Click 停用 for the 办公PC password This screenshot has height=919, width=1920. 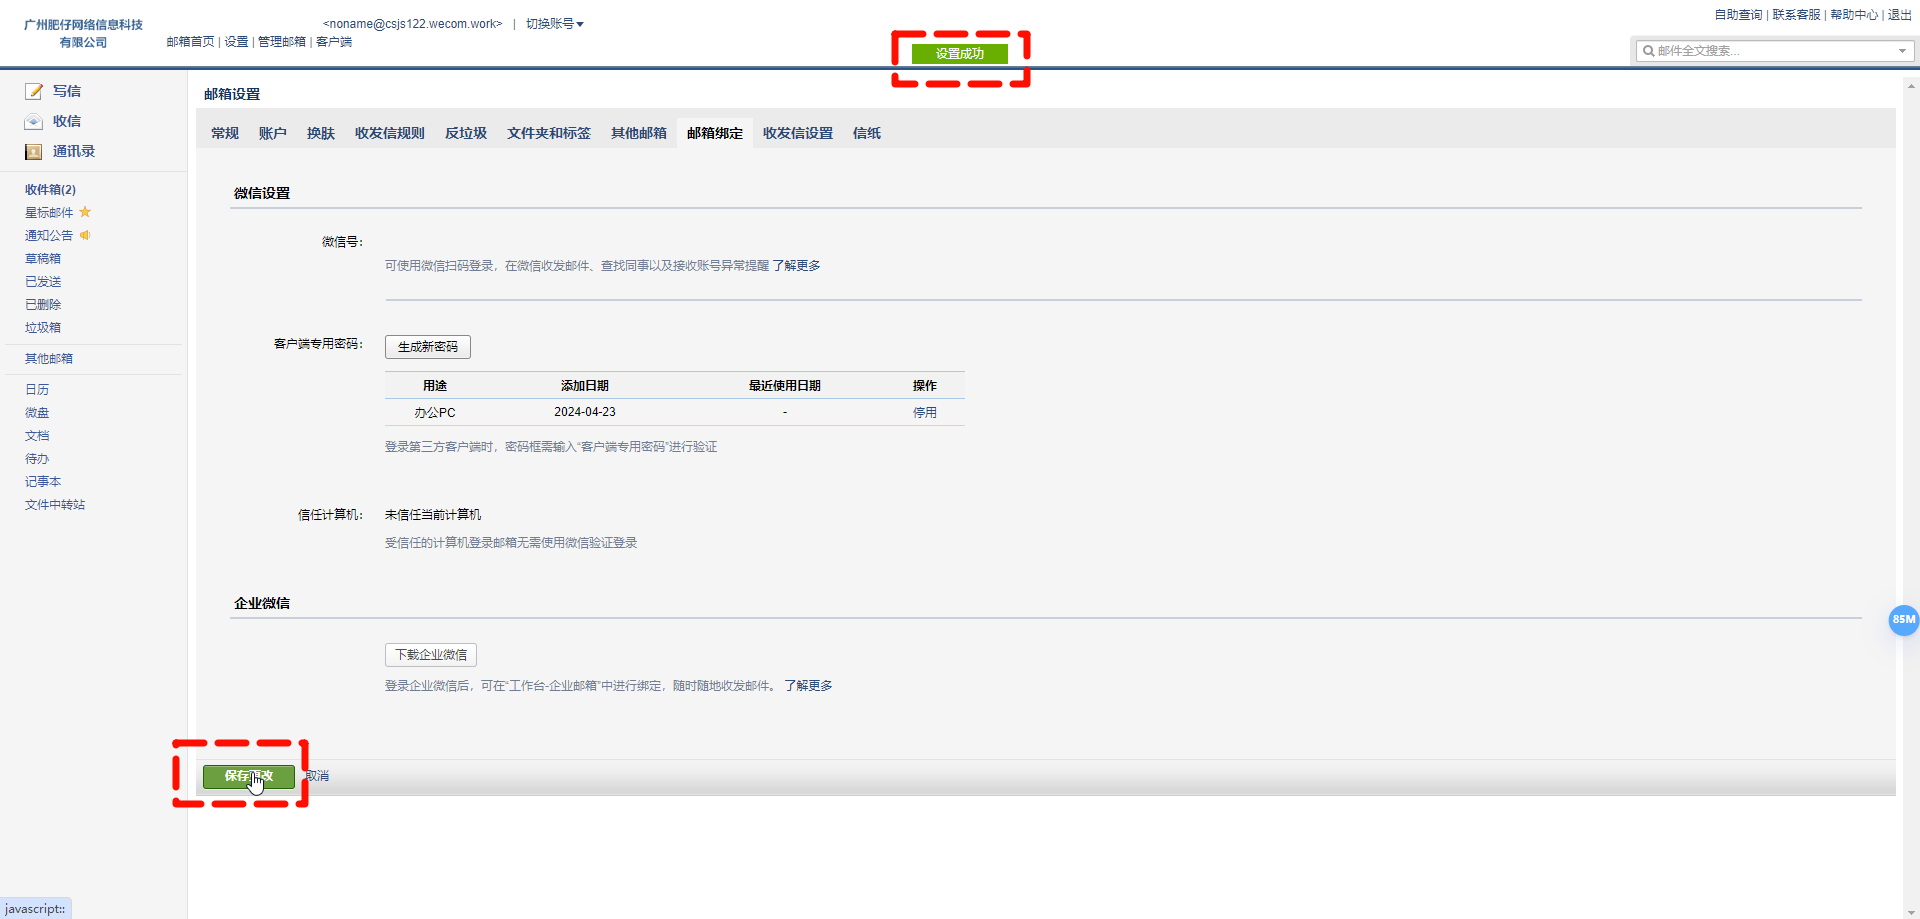coord(925,412)
